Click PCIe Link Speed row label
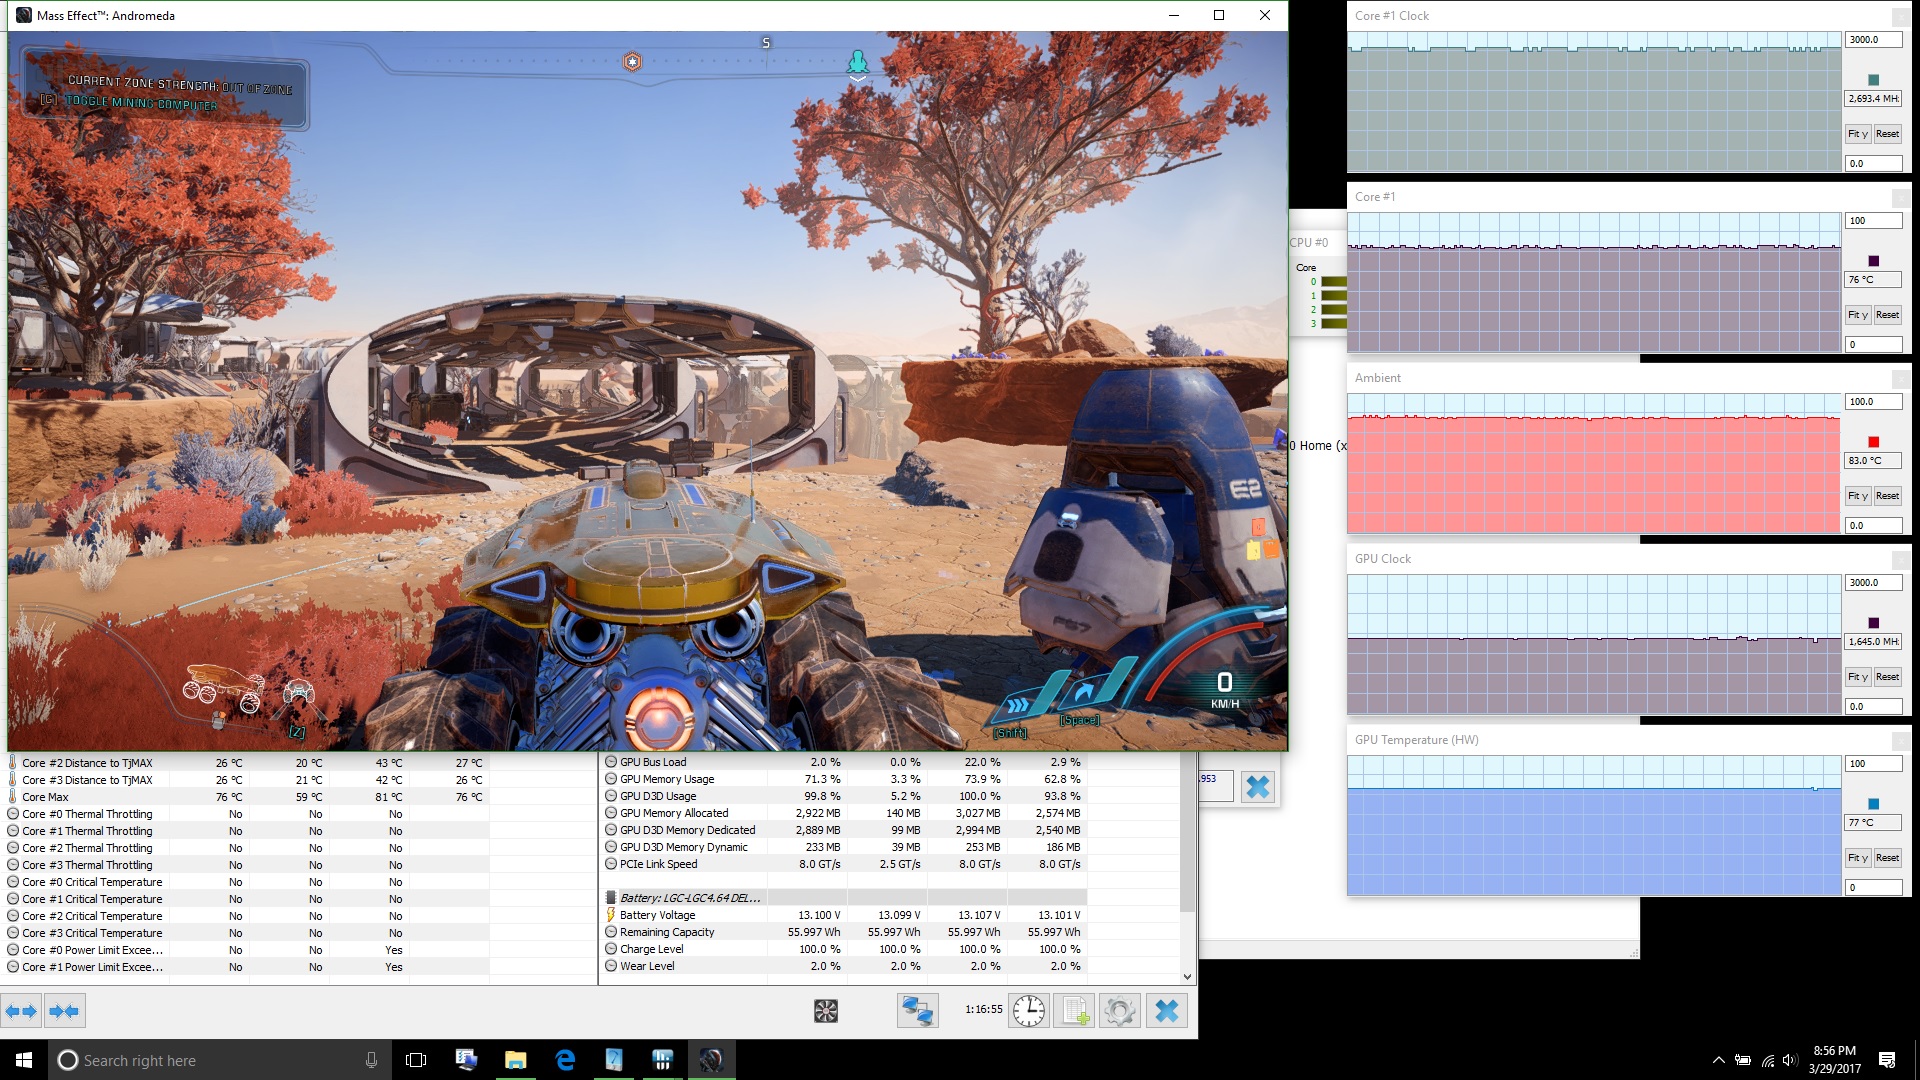 658,864
